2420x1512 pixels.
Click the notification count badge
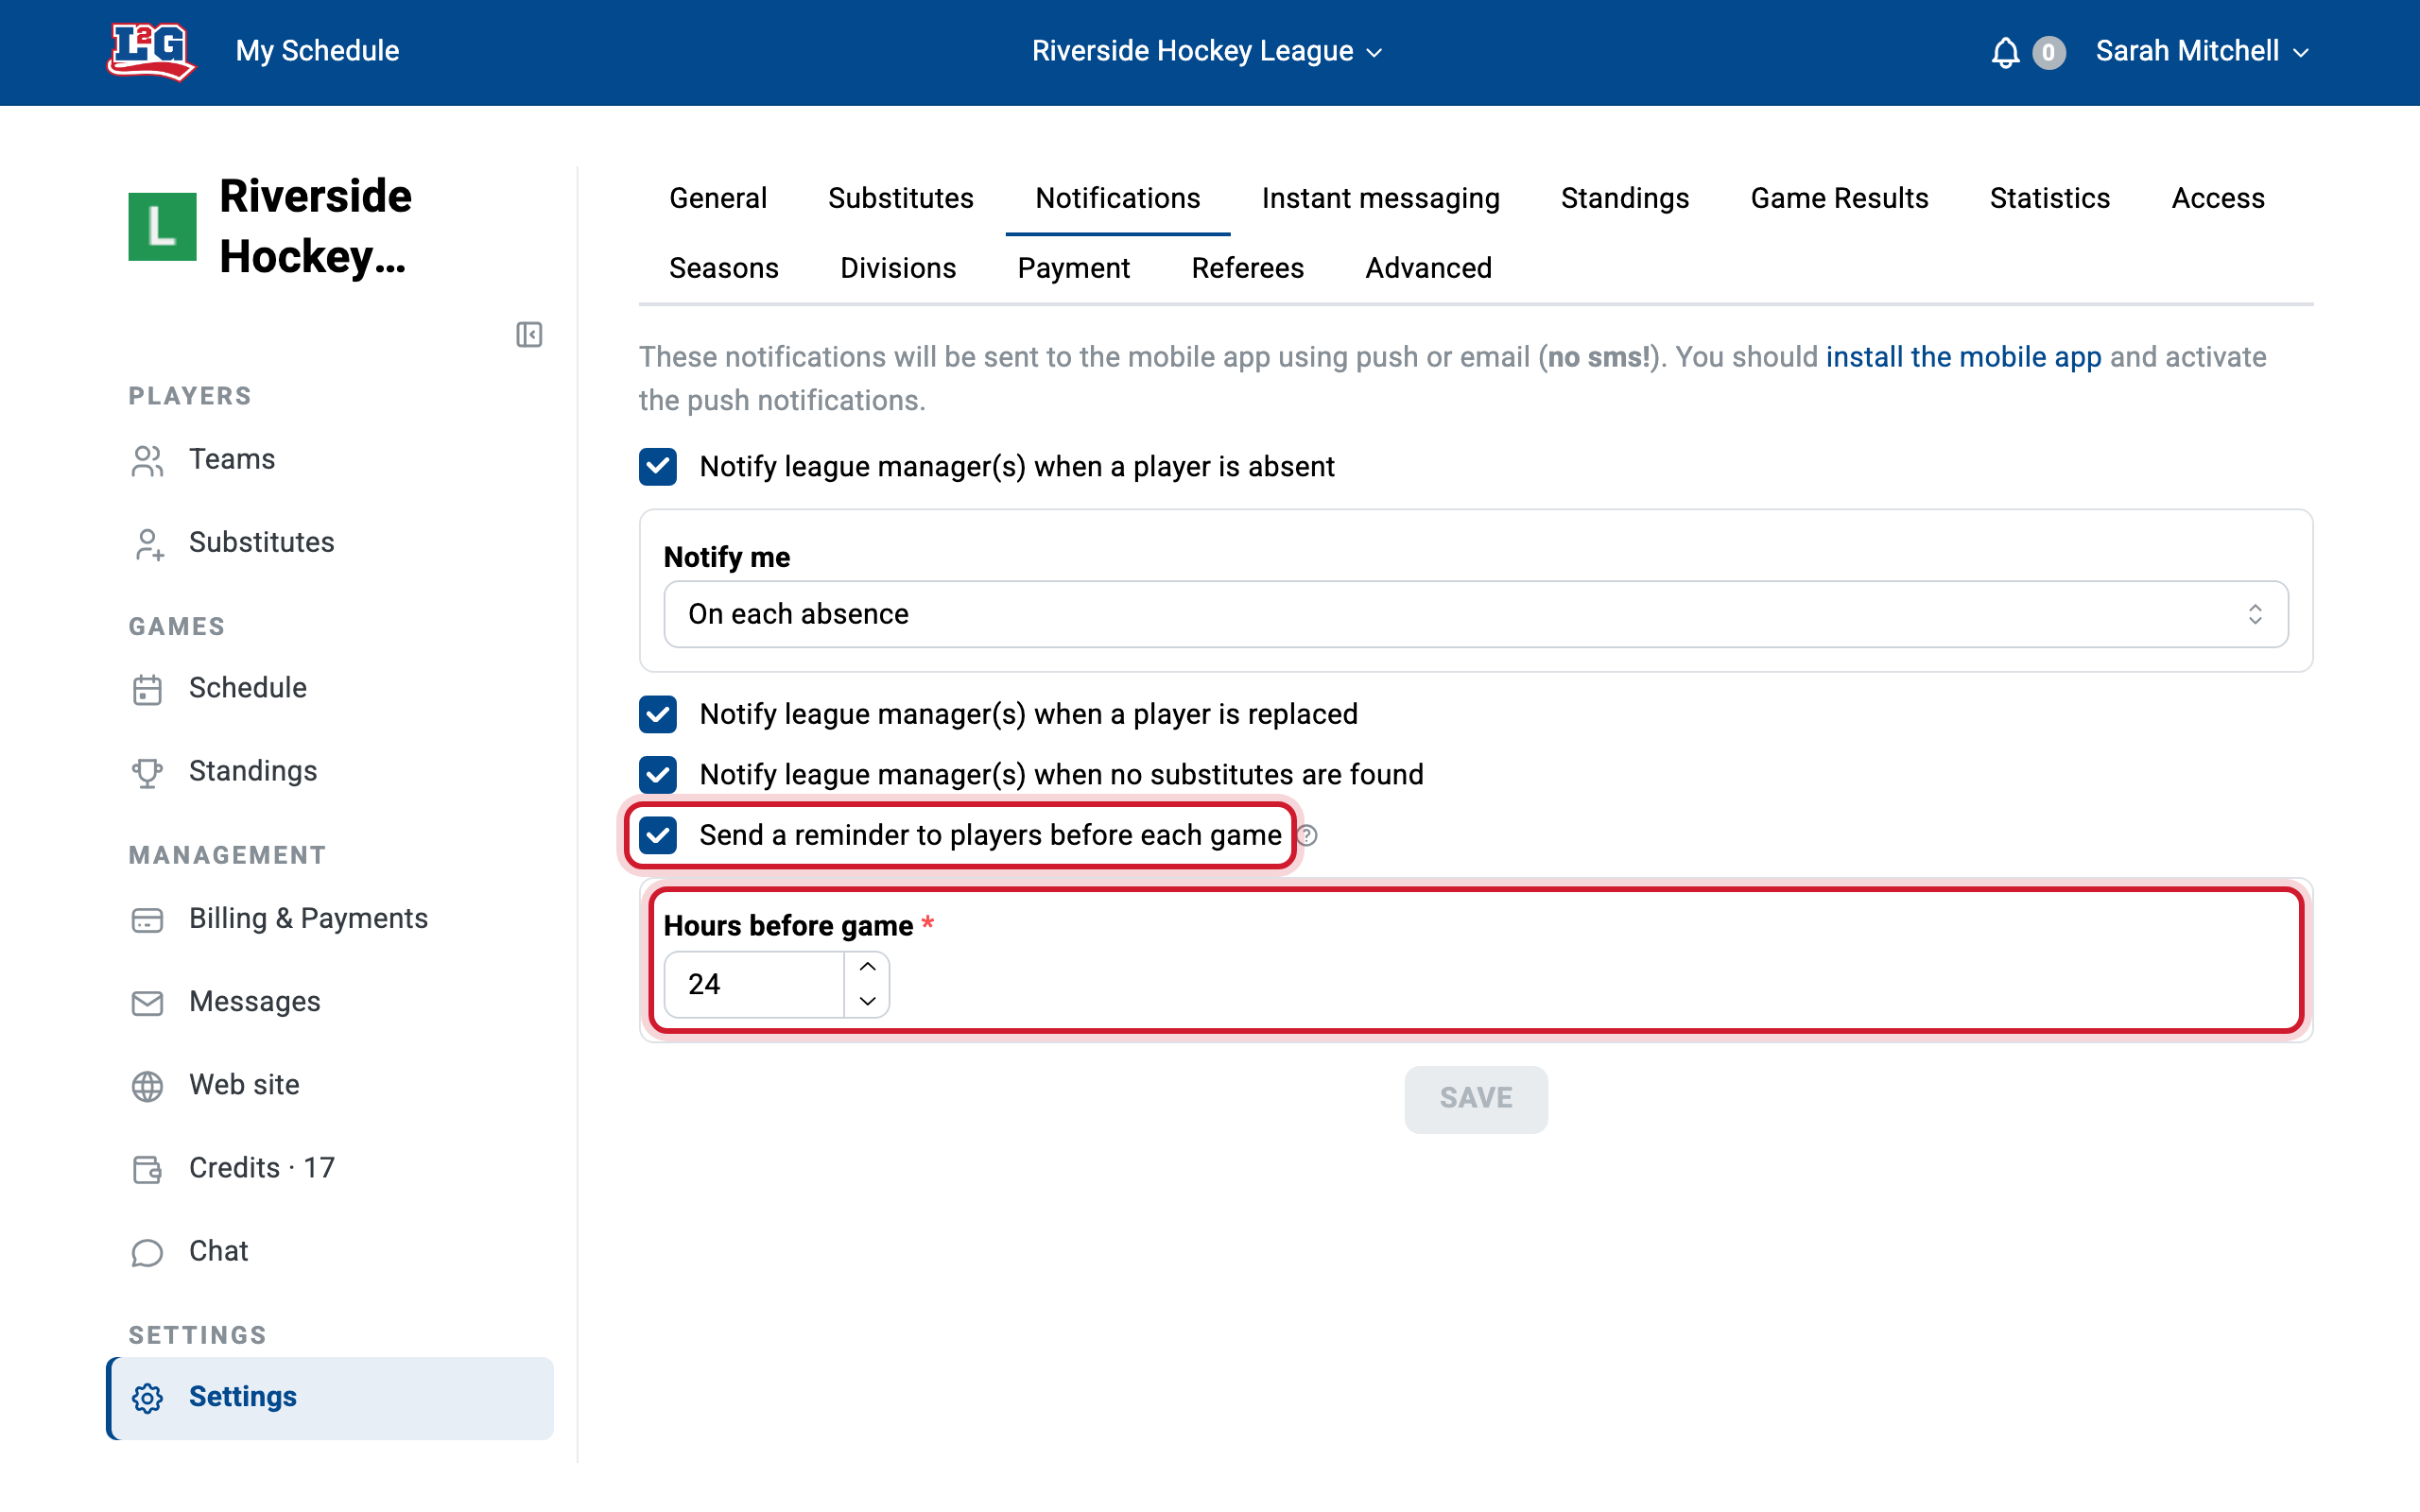(x=2048, y=52)
